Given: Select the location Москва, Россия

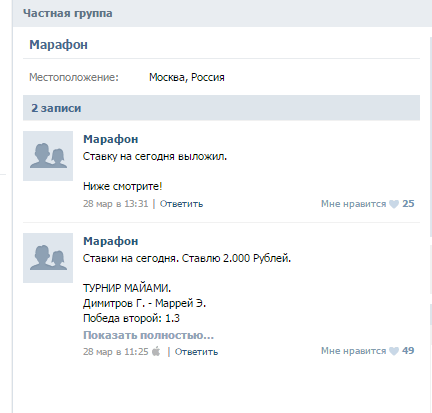Looking at the screenshot, I should [187, 77].
